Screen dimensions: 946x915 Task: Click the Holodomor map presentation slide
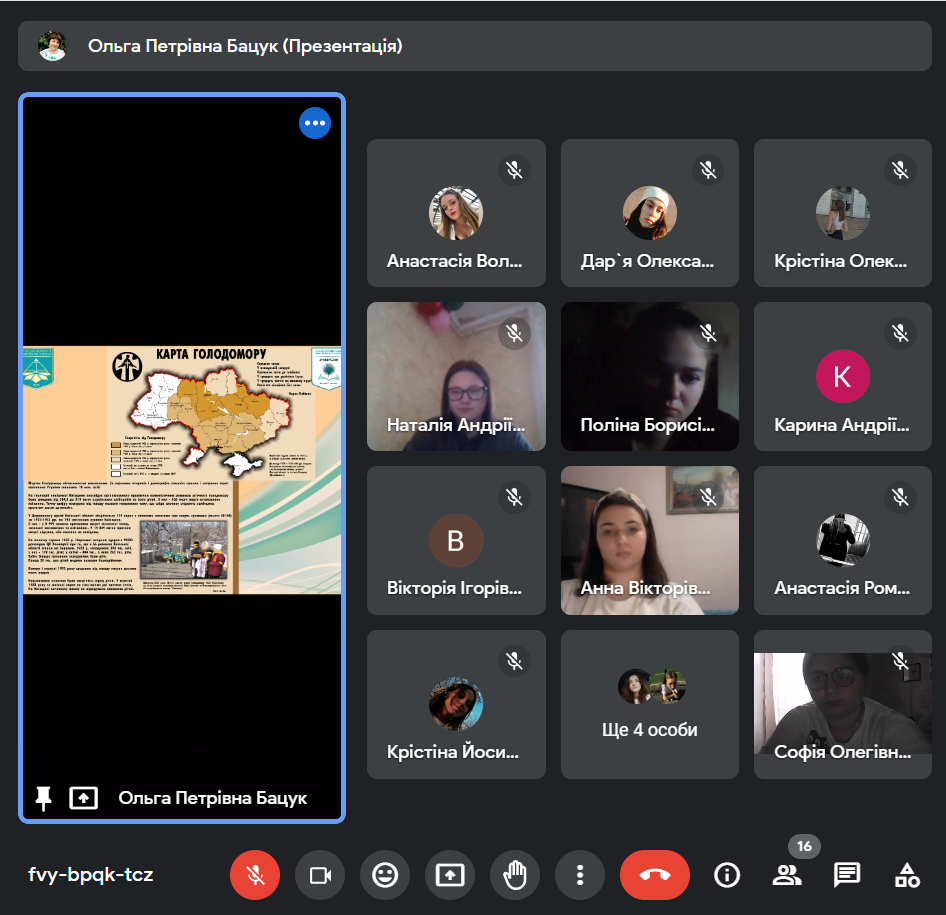(x=182, y=469)
